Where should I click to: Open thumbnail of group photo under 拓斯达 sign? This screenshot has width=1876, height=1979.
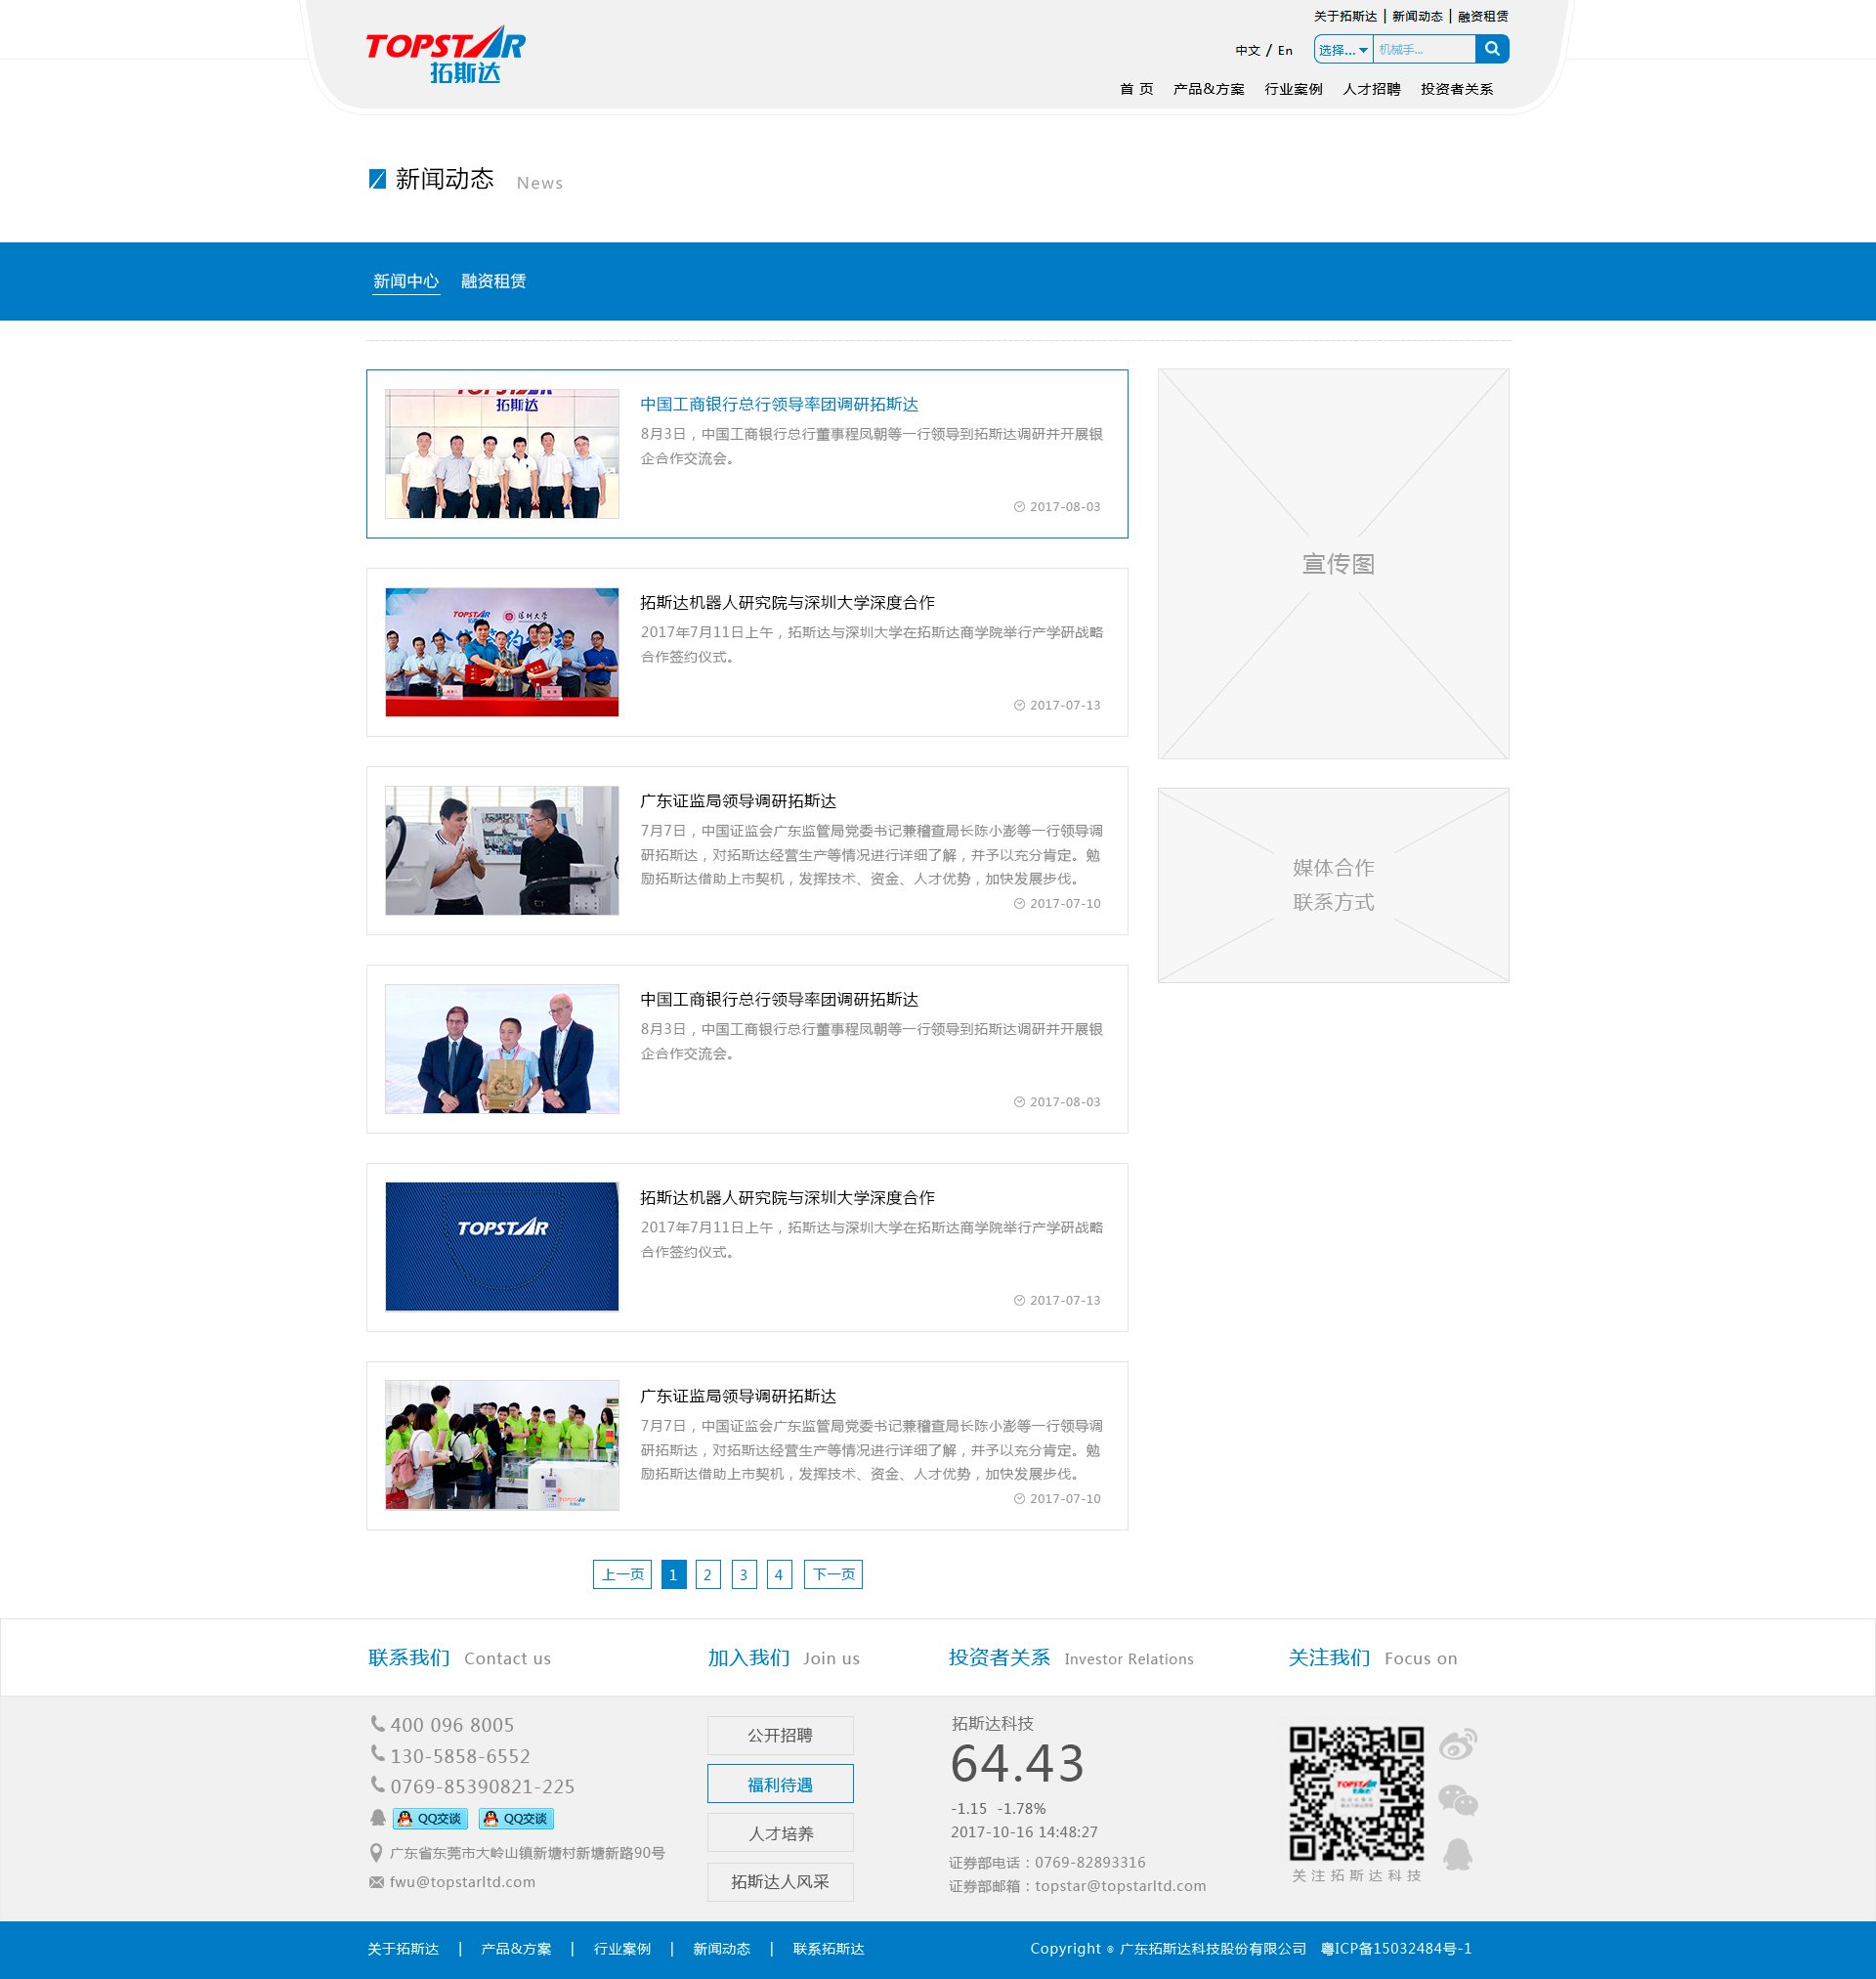coord(502,453)
